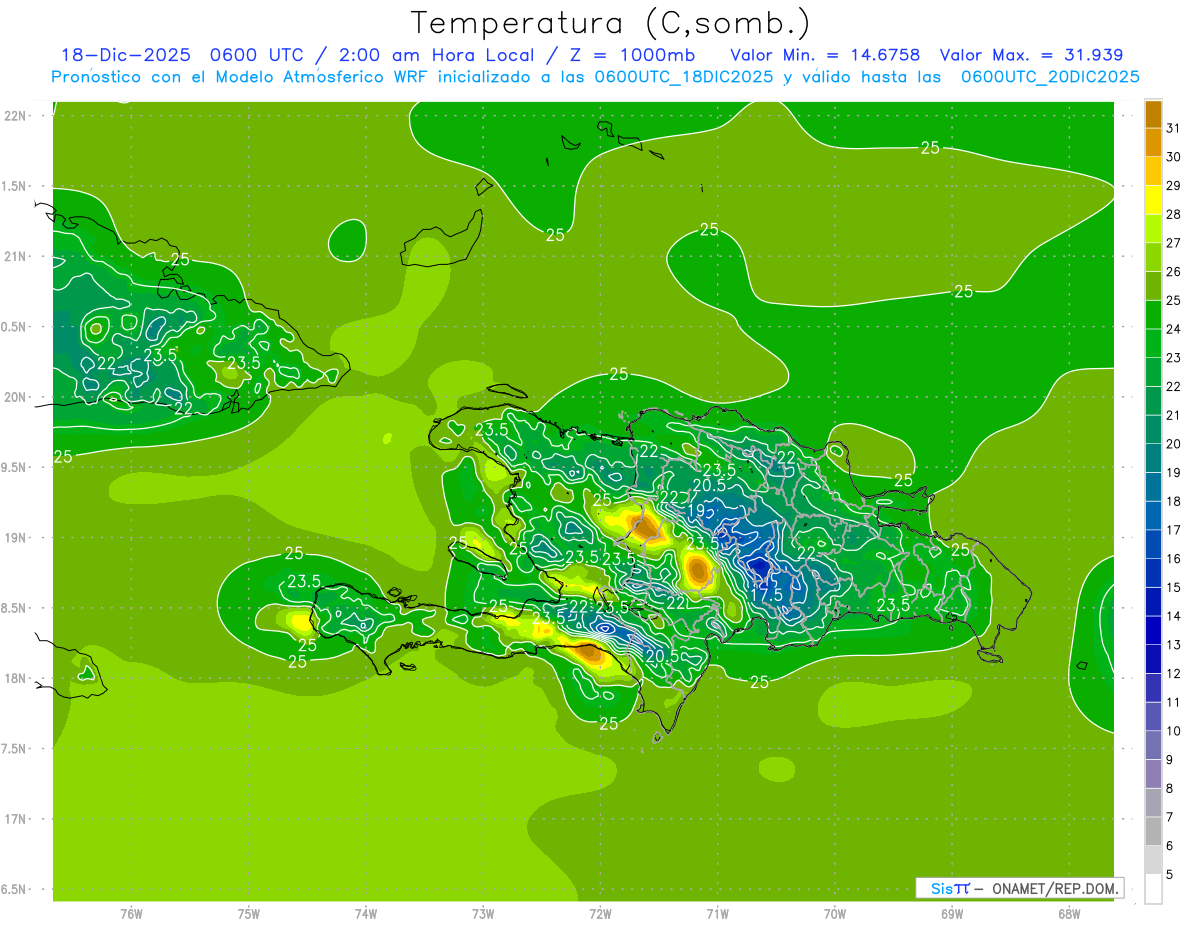Click the '2:00 am Hora Local' text
Image resolution: width=1200 pixels, height=927 pixels.
(x=438, y=55)
